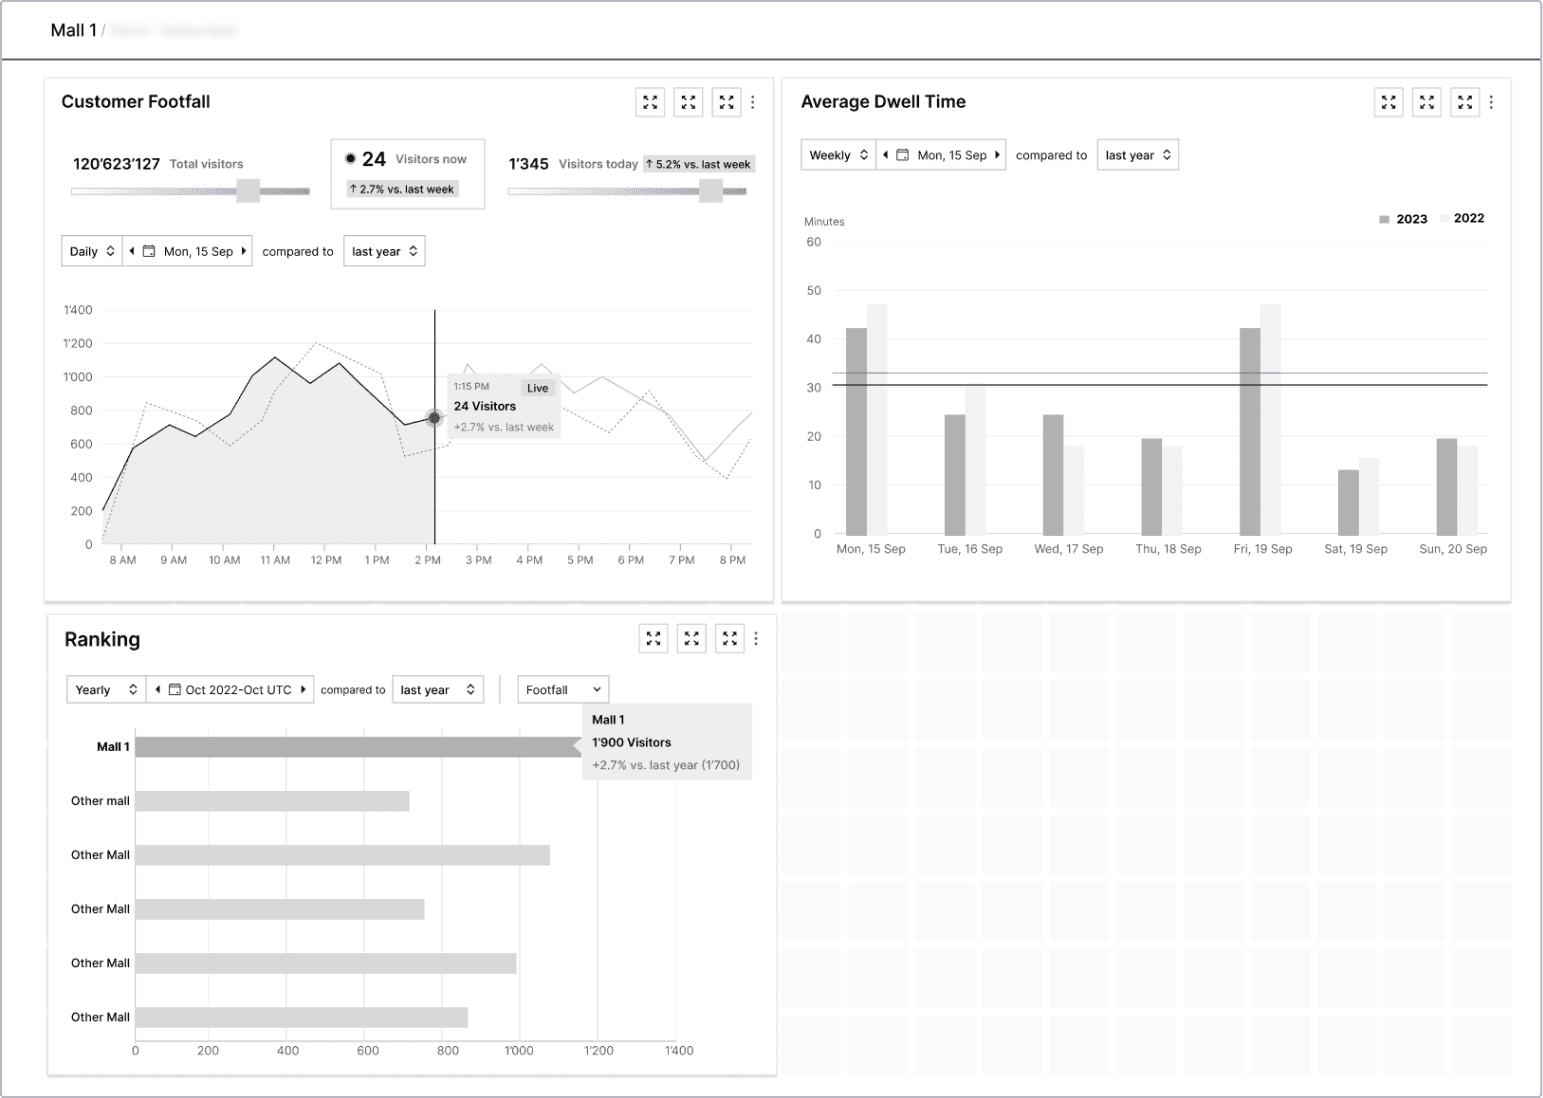Toggle the 2022 legend series in Dwell Time chart
This screenshot has height=1098, width=1543.
1463,218
